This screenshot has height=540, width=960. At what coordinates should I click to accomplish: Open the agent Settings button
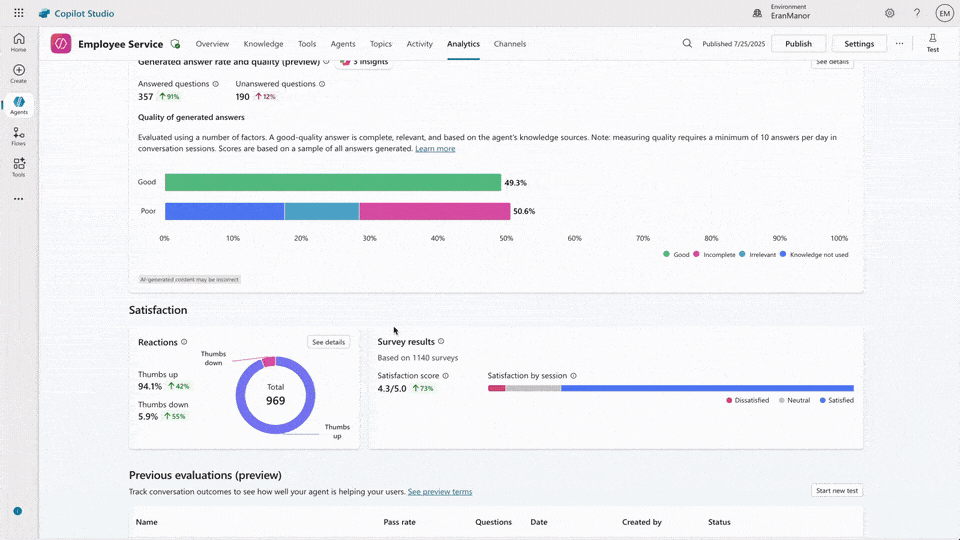pyautogui.click(x=859, y=43)
